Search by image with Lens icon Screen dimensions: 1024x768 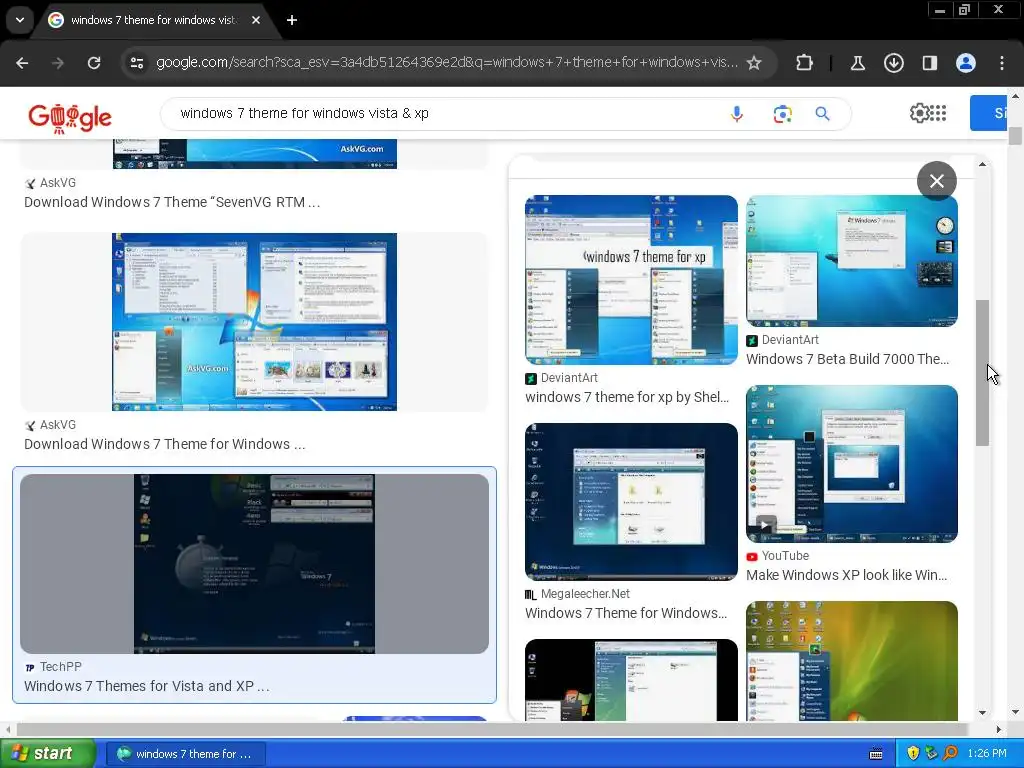782,114
